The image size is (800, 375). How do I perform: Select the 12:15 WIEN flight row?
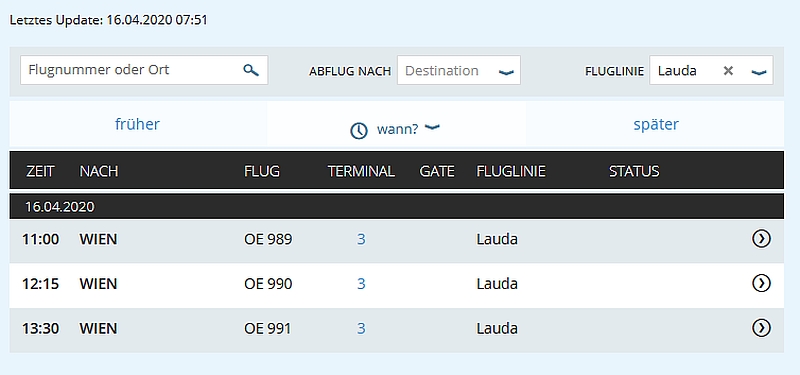[x=397, y=284]
